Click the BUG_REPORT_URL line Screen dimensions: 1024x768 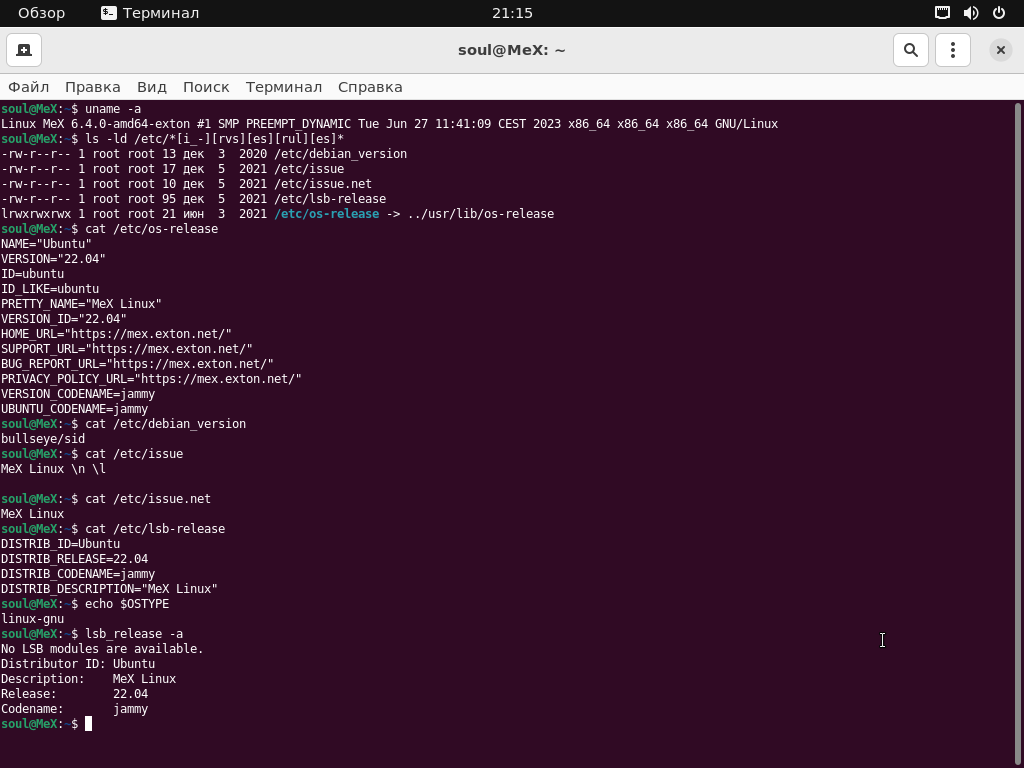pos(137,364)
